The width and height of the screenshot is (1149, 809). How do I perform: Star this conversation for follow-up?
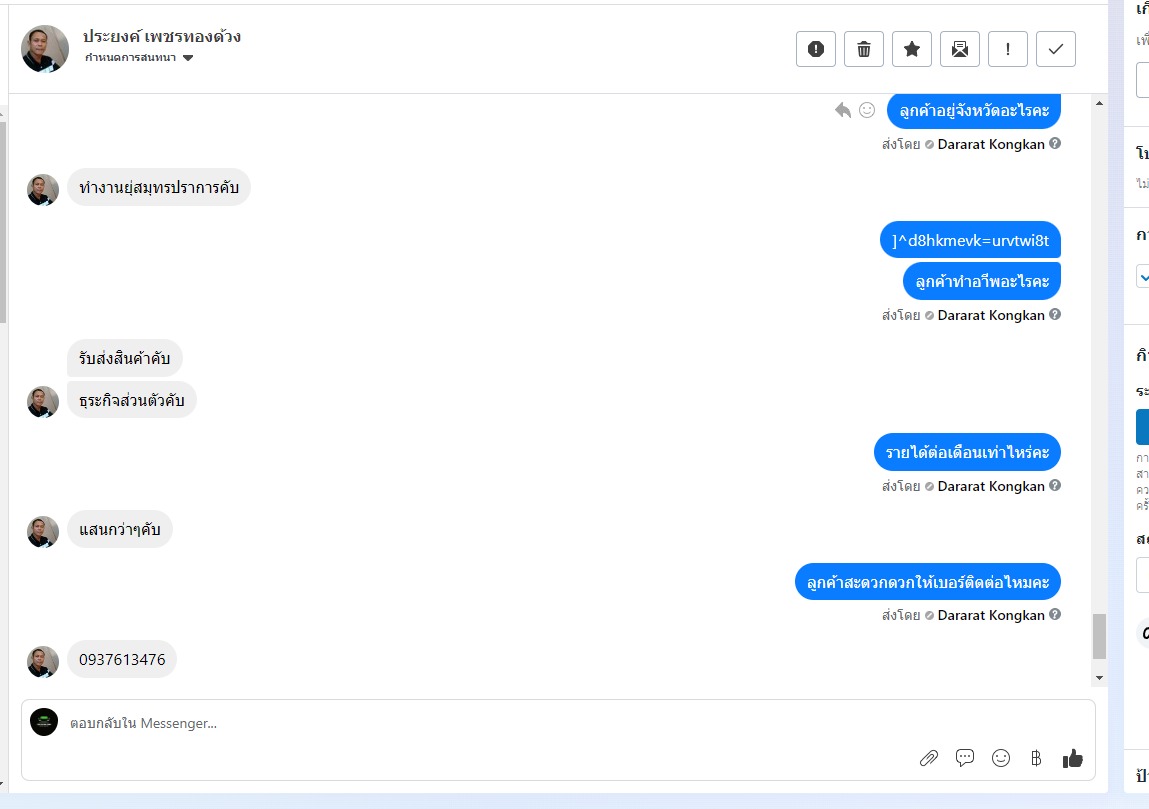click(x=912, y=49)
